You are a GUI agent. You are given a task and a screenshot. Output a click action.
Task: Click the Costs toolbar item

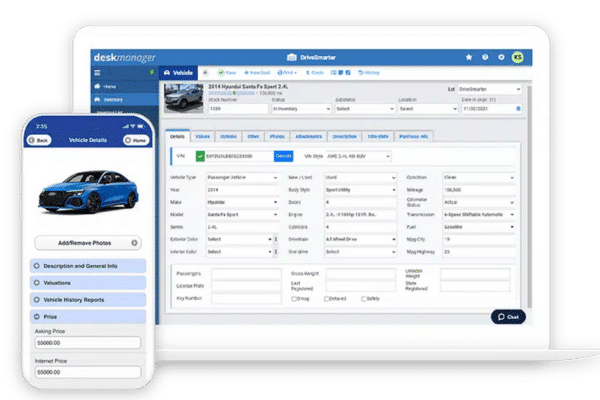(315, 72)
